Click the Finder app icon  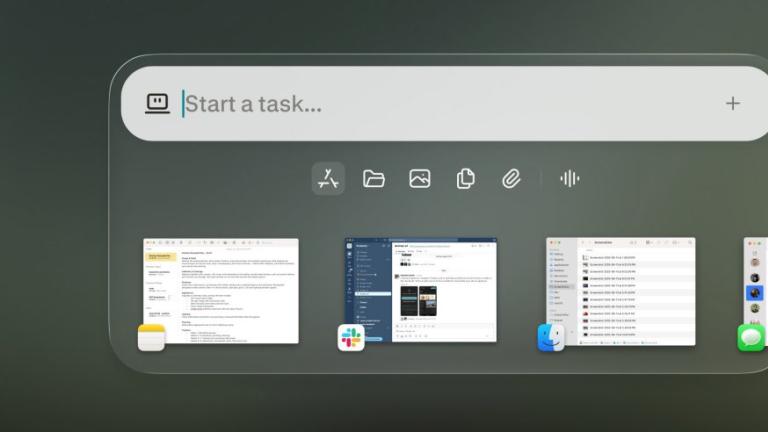[551, 337]
